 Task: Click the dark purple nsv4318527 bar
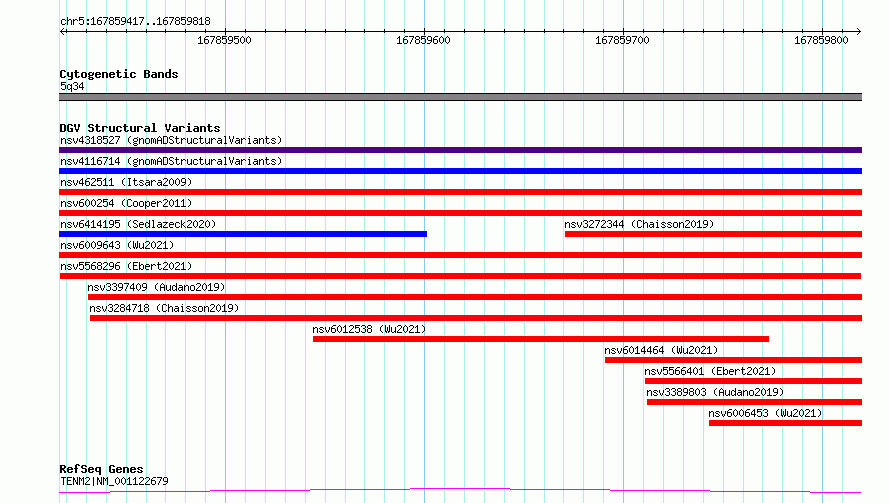460,150
